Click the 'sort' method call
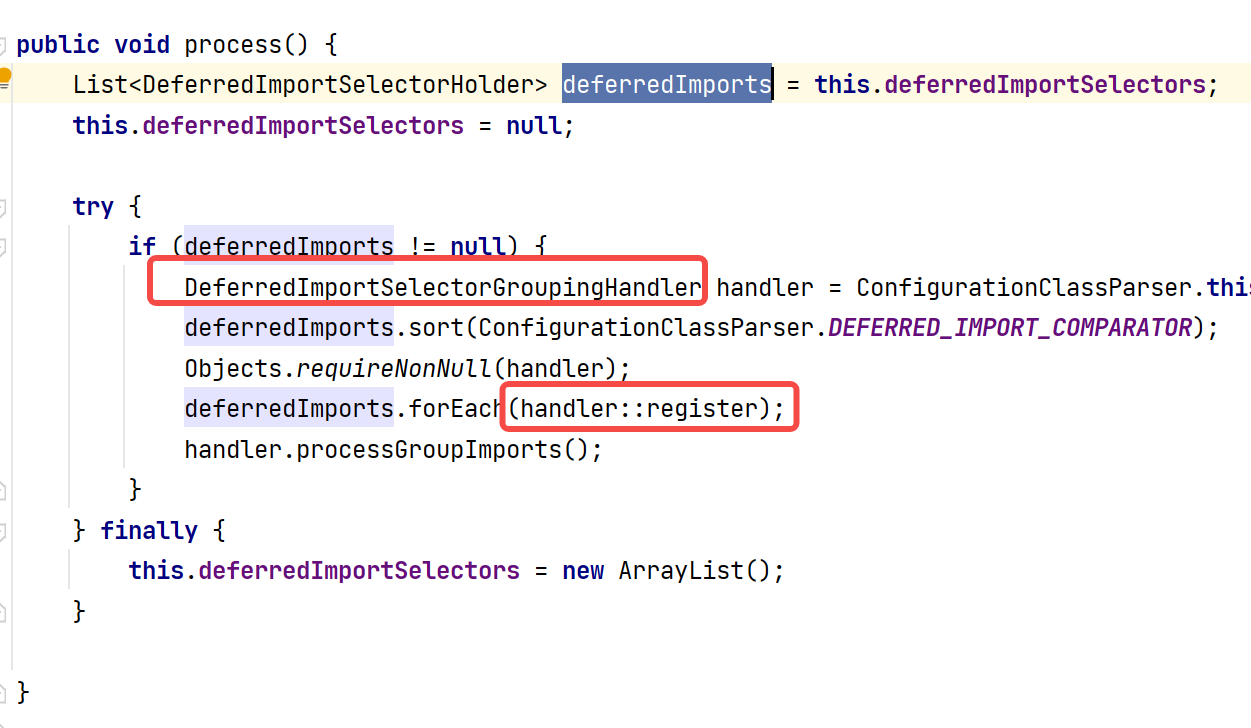This screenshot has width=1251, height=728. [x=436, y=328]
